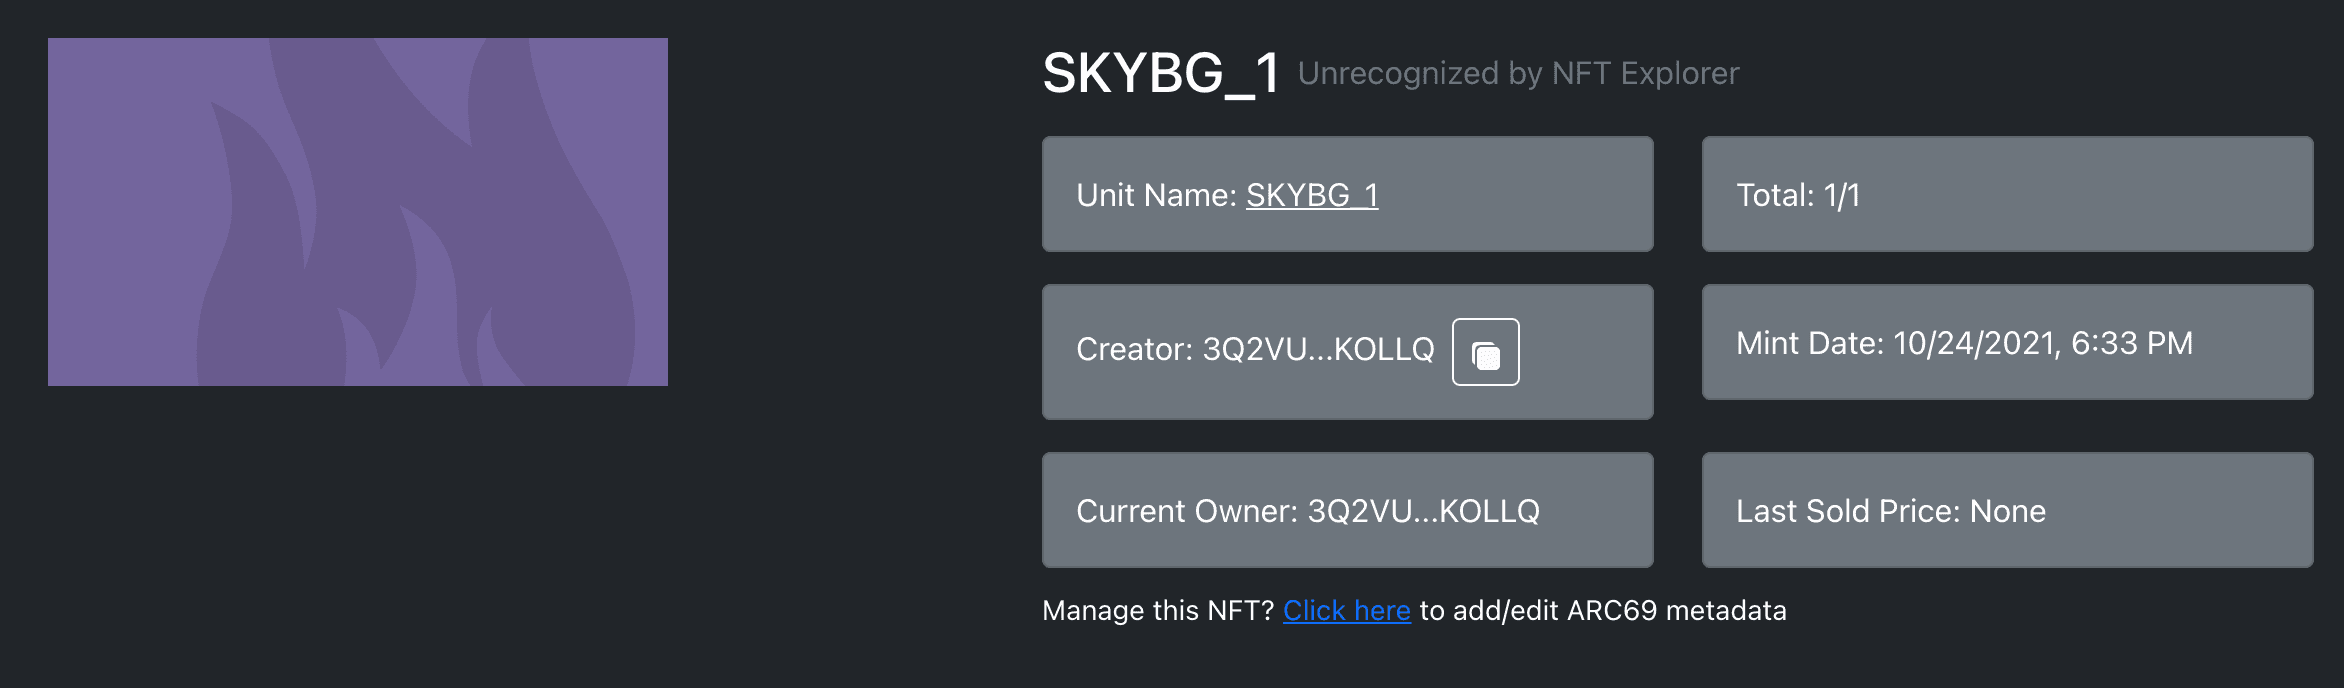Open the SKYBG_1 unit name link
This screenshot has height=688, width=2344.
tap(1312, 195)
